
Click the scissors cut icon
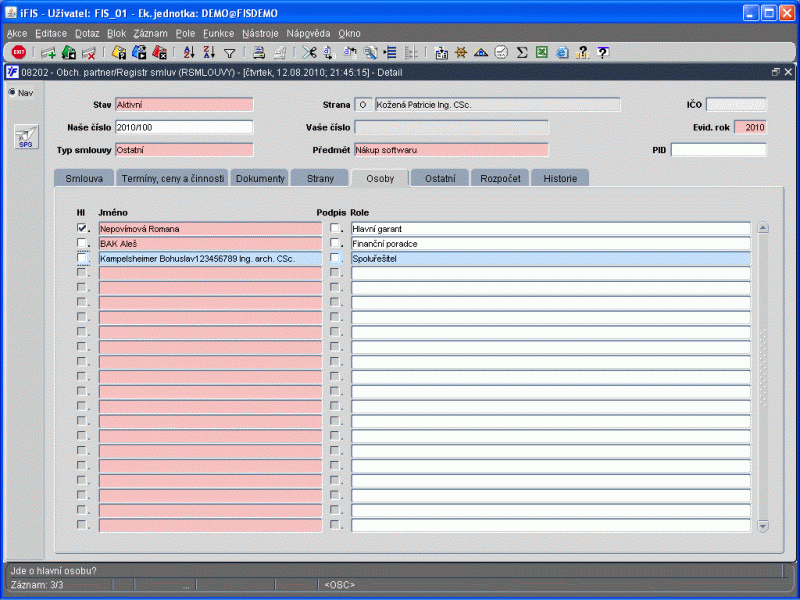click(x=309, y=52)
